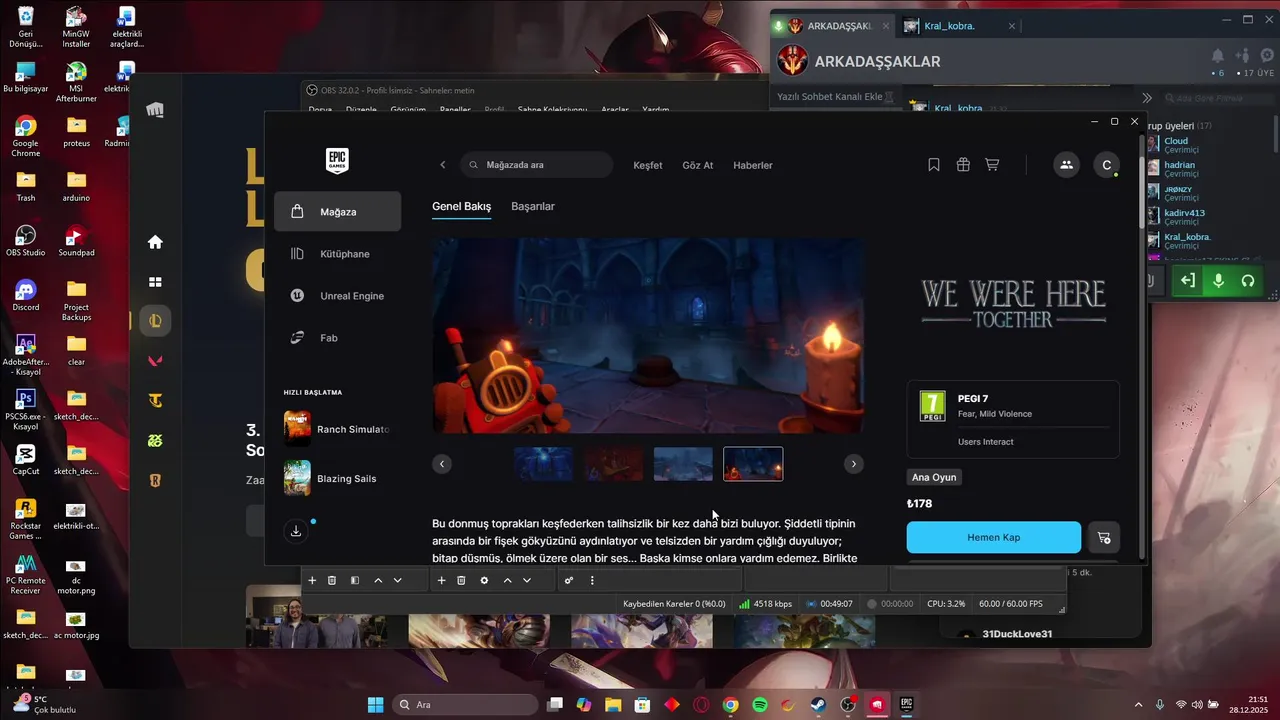Open the friends list icon in Epic launcher

tap(1066, 165)
